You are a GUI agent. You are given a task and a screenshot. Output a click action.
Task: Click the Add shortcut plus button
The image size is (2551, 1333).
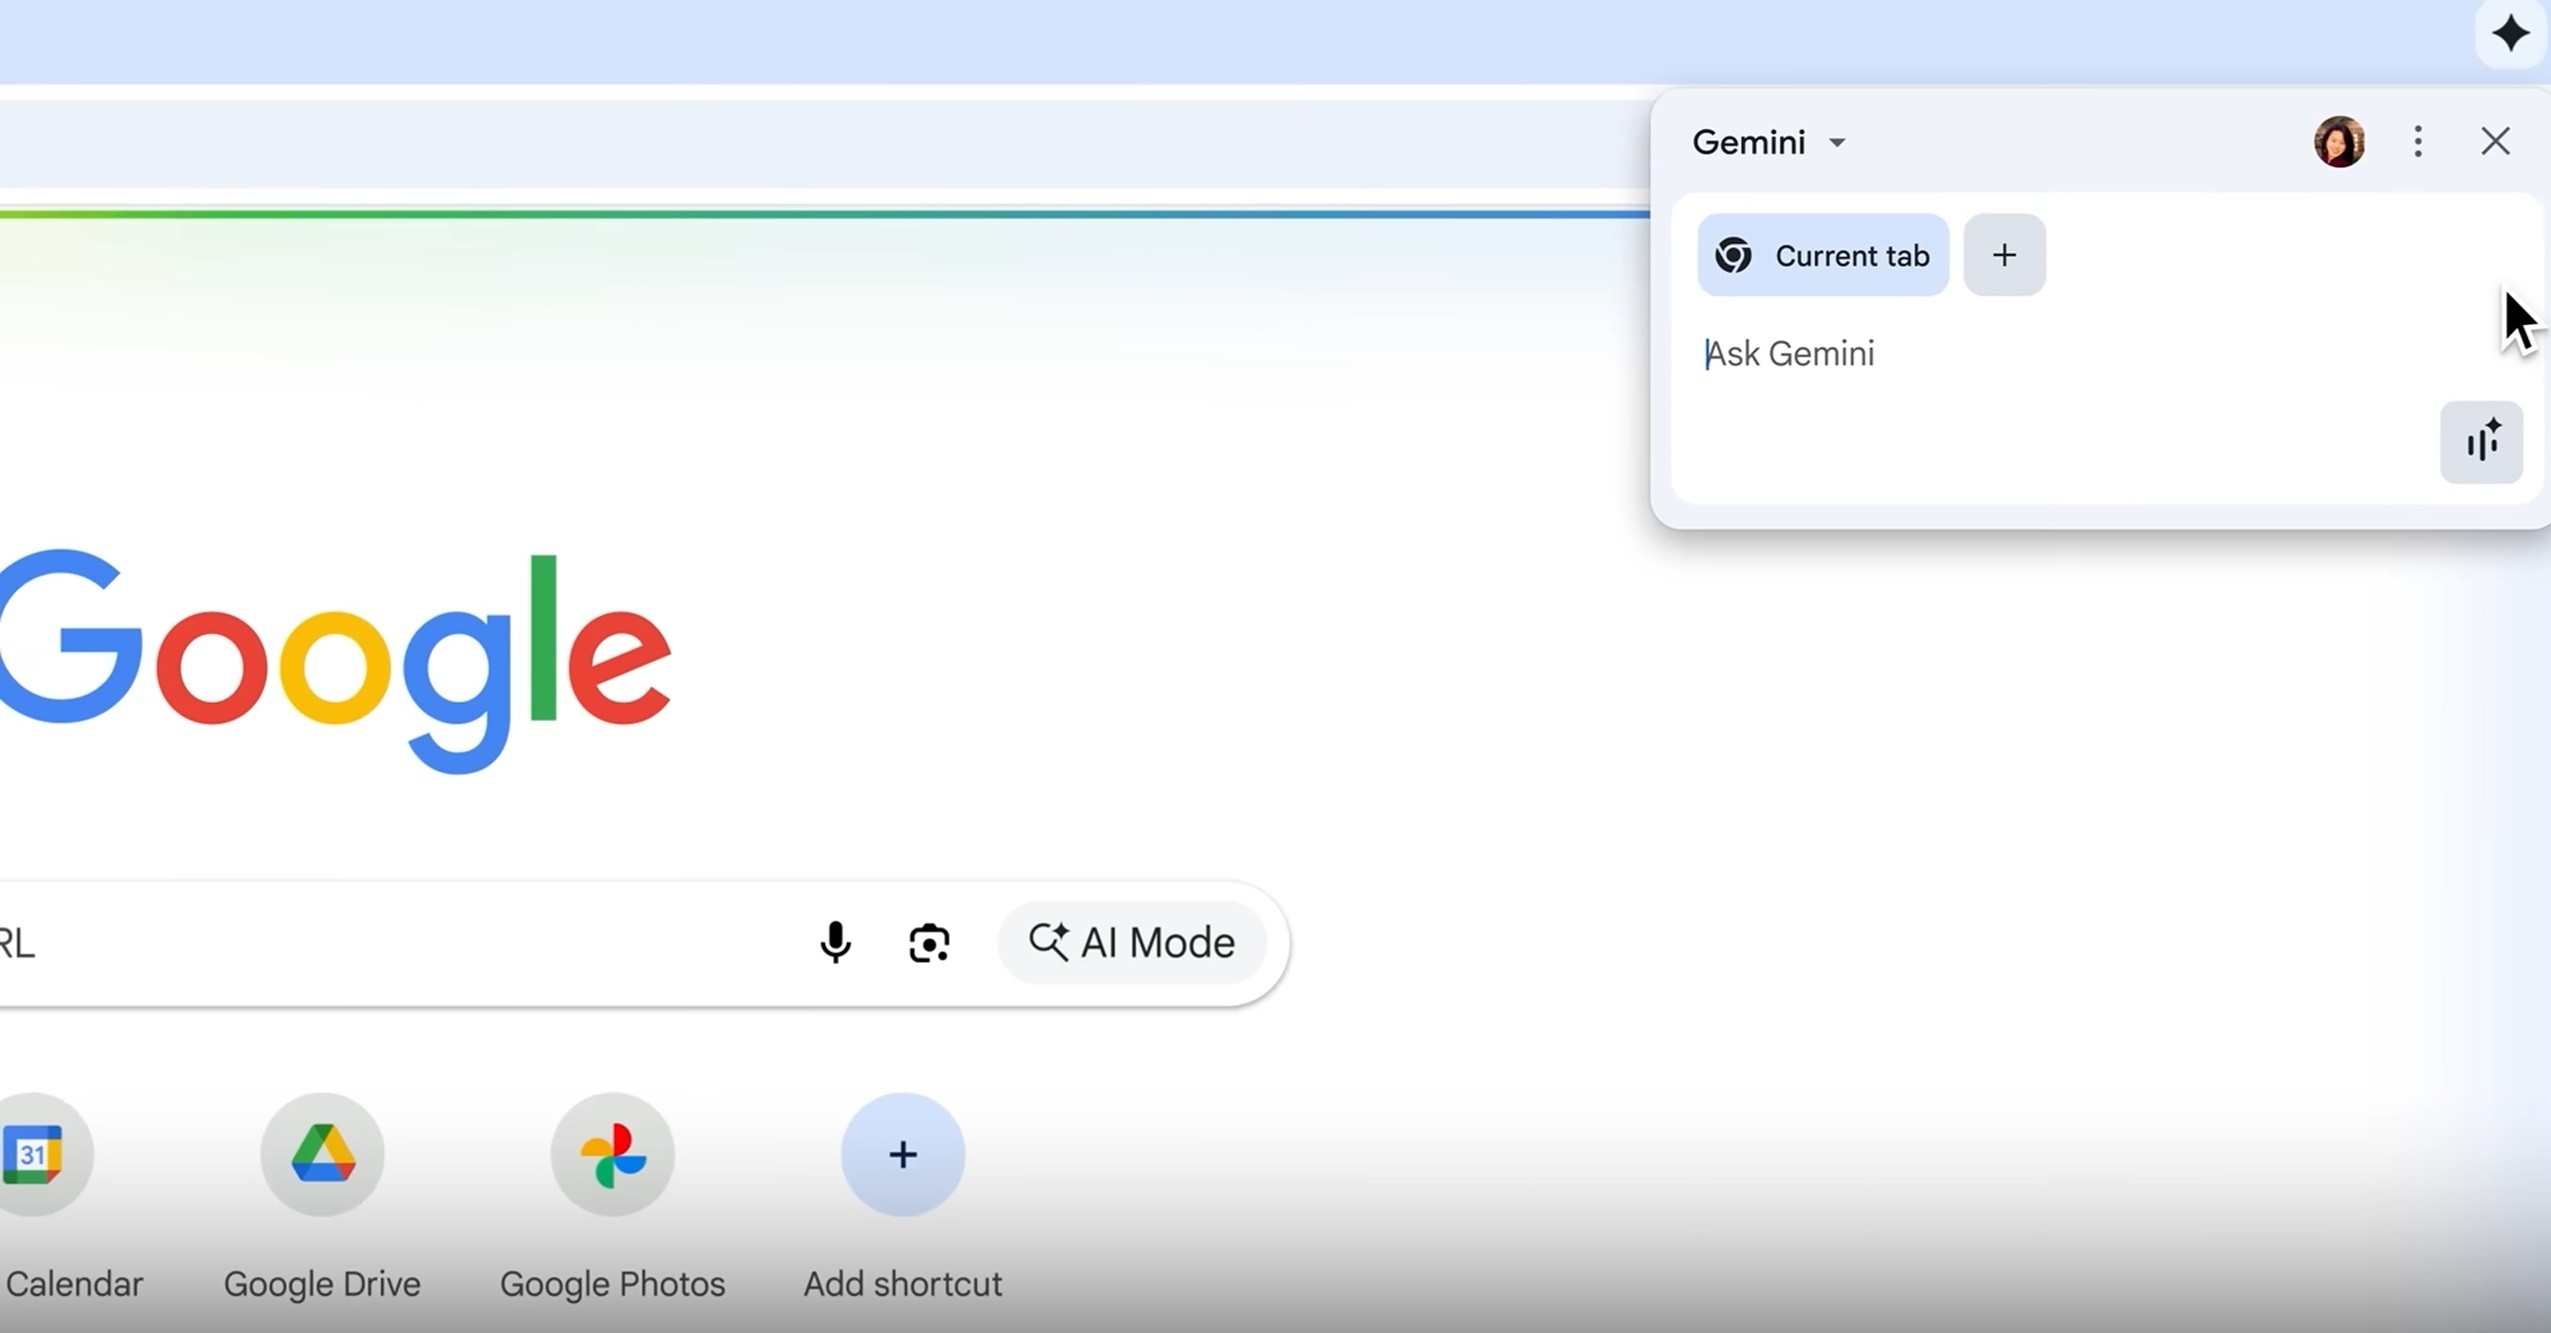[902, 1155]
